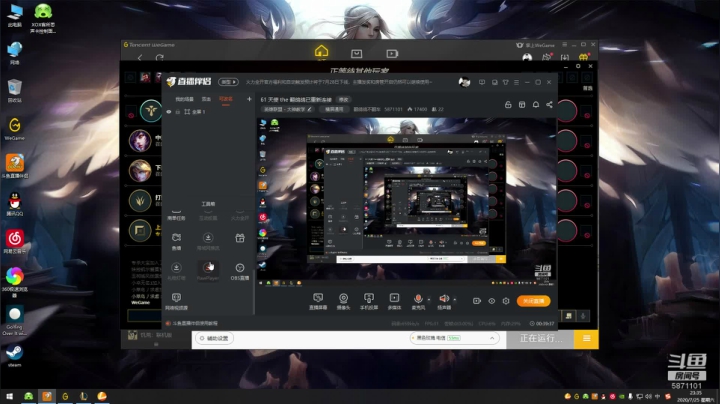Open the OBS直播 tool icon
720x404 pixels.
click(240, 270)
